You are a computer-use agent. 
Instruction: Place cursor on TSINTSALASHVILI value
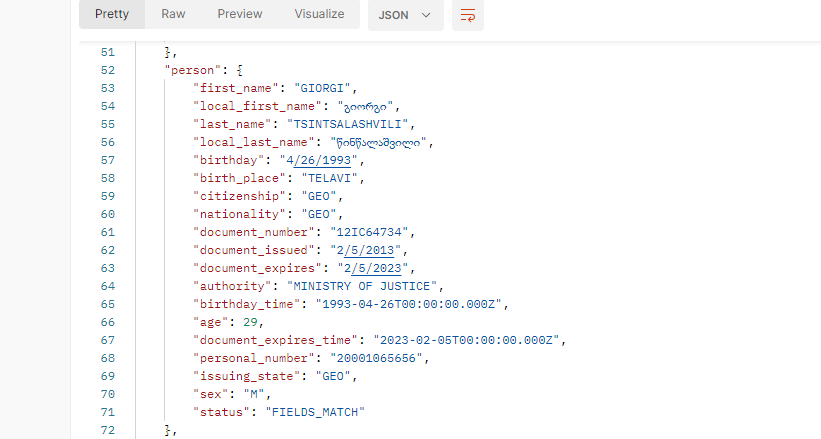click(x=347, y=124)
